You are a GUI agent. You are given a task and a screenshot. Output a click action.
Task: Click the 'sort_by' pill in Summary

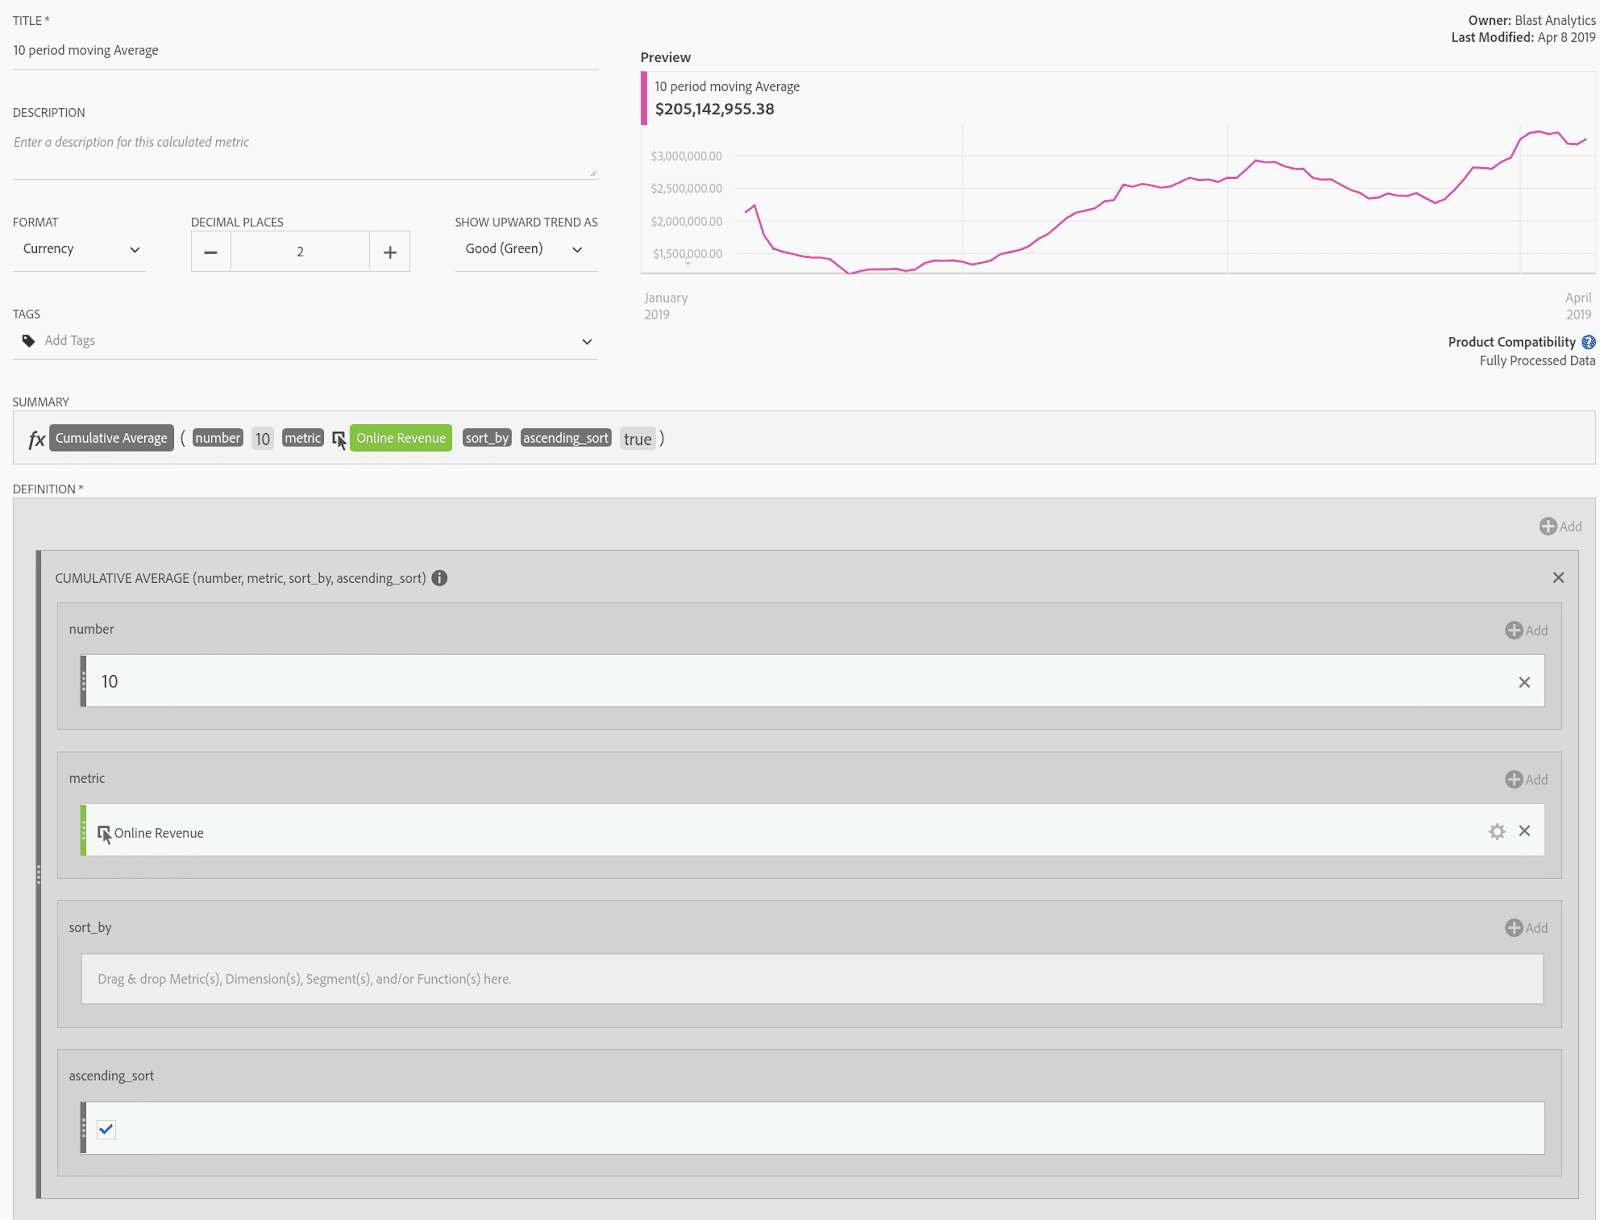pos(487,438)
